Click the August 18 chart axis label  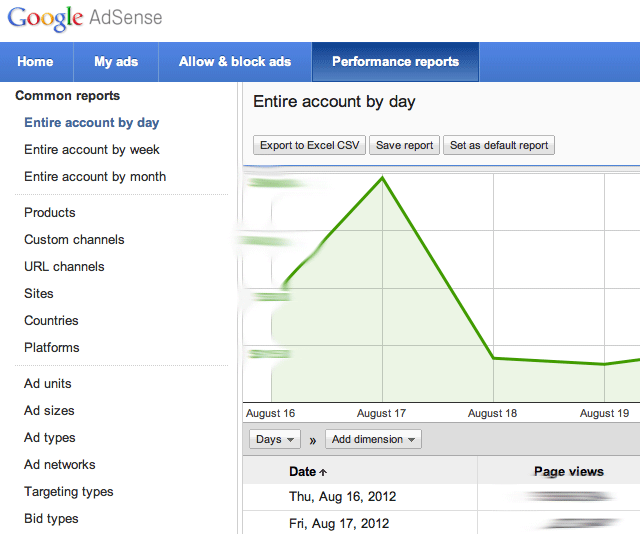492,413
